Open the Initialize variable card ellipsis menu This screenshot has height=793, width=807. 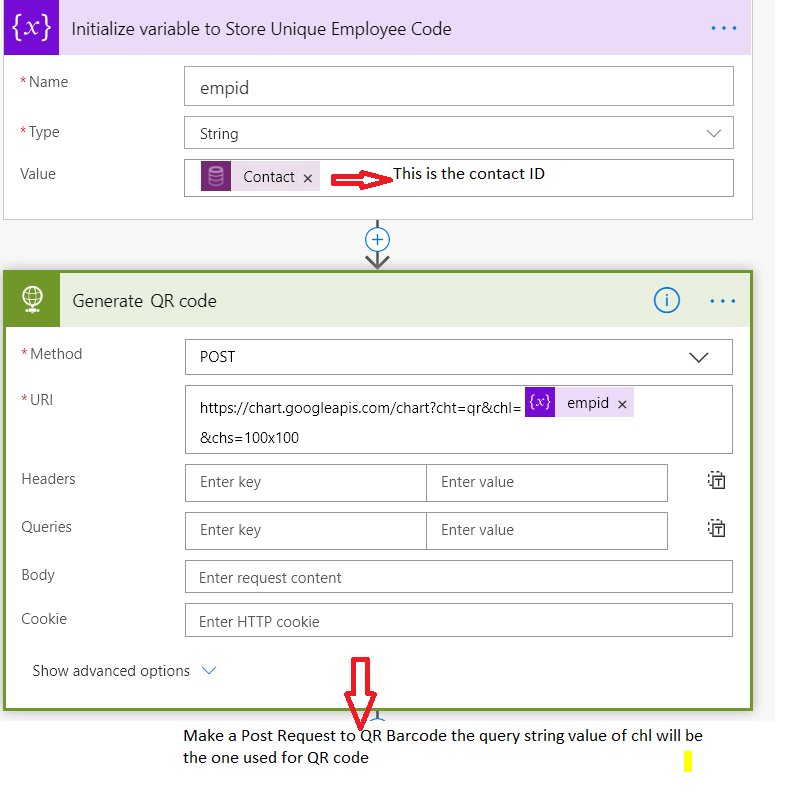(723, 28)
